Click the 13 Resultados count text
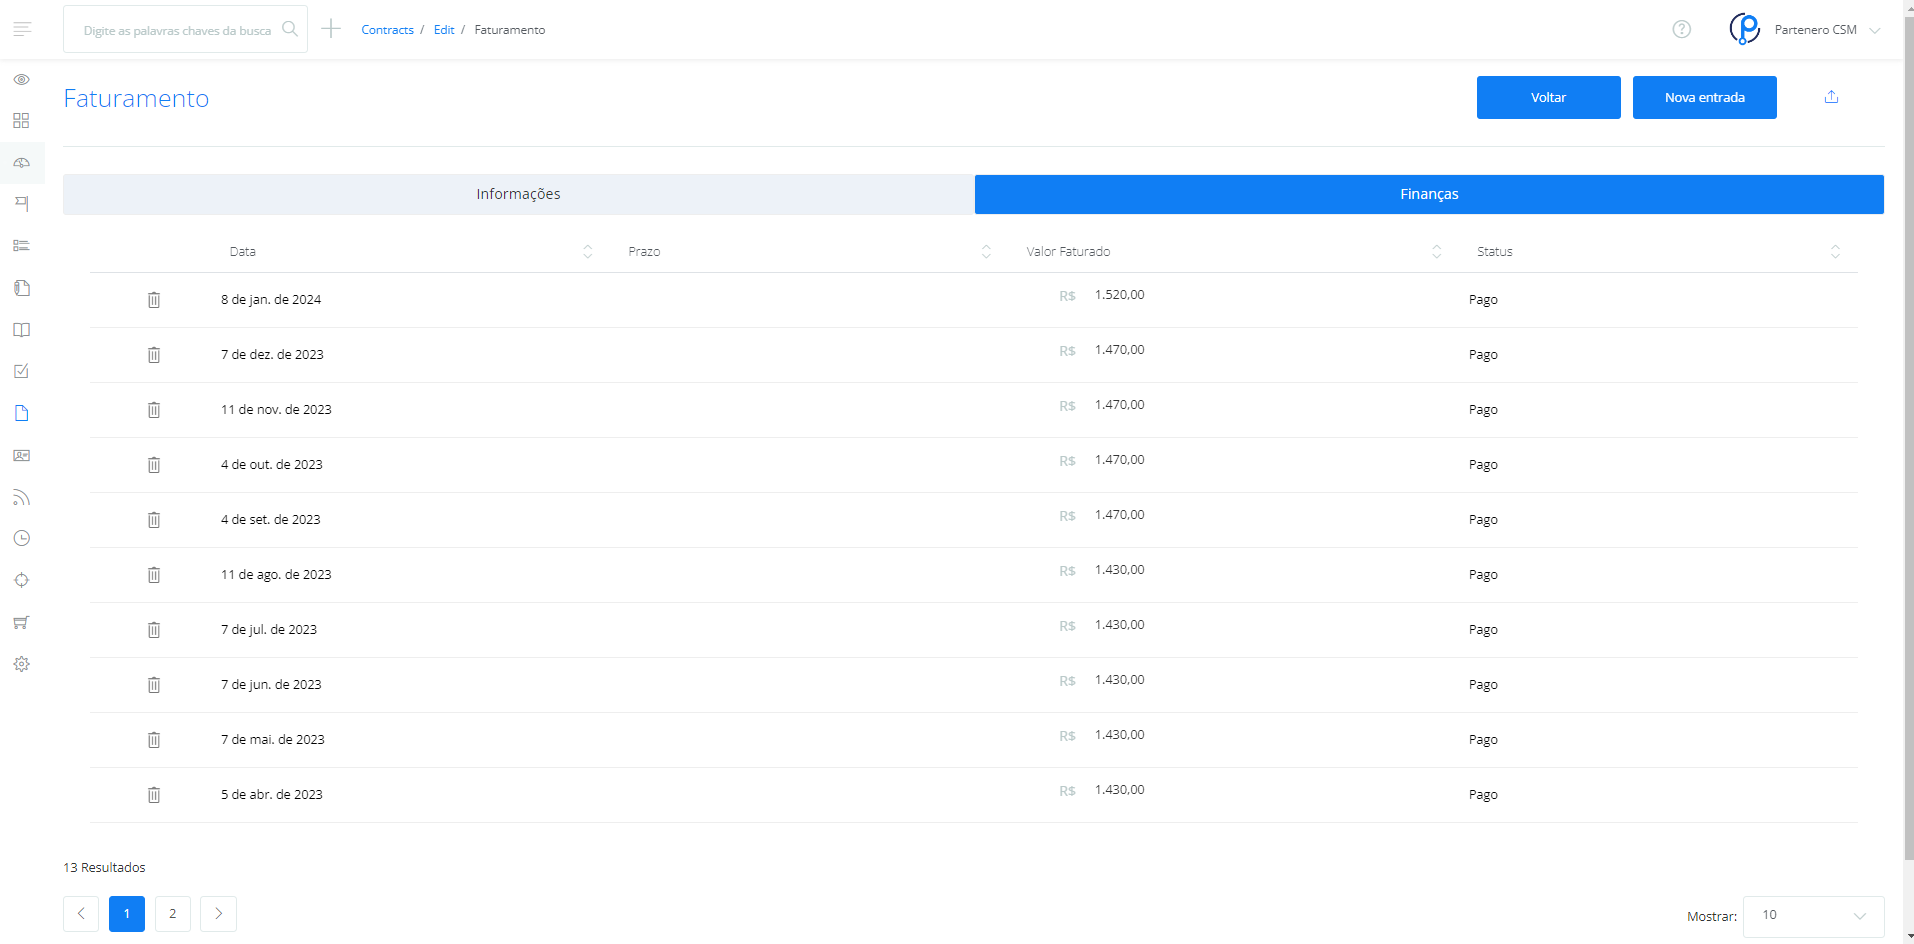Screen dimensions: 1914x944 point(104,867)
